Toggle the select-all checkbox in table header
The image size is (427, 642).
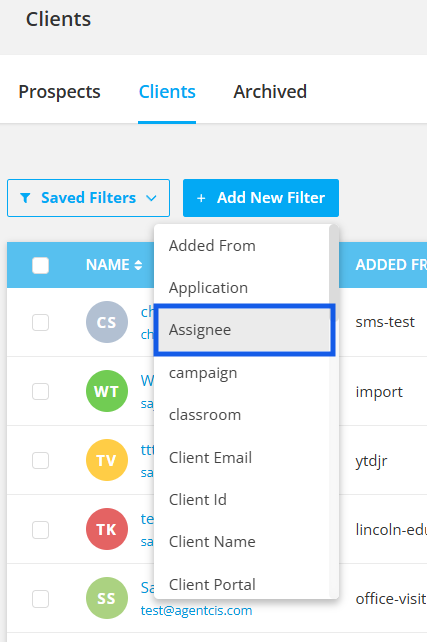tap(41, 265)
